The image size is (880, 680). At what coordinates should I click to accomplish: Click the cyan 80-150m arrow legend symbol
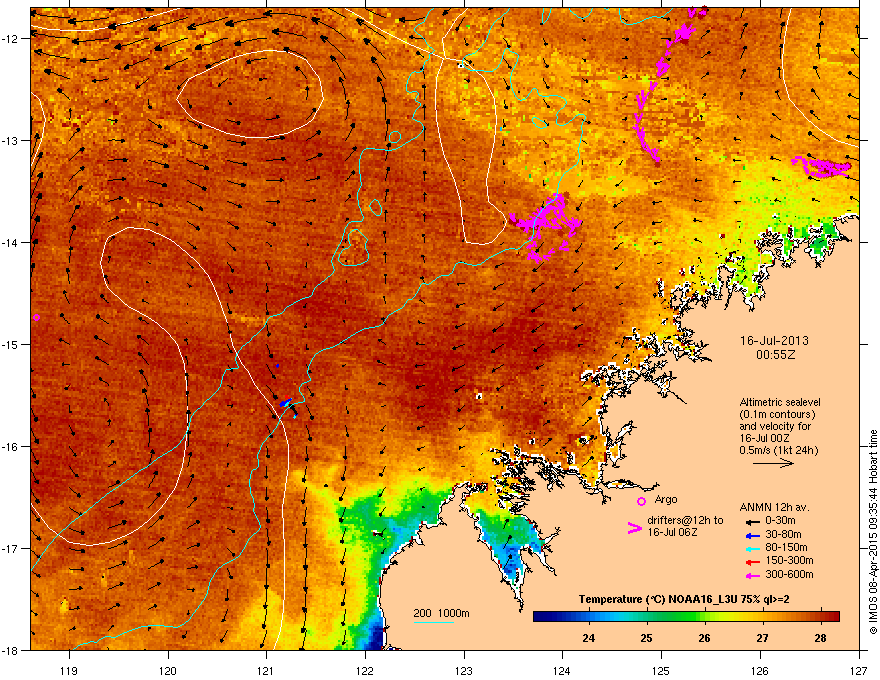[x=753, y=548]
